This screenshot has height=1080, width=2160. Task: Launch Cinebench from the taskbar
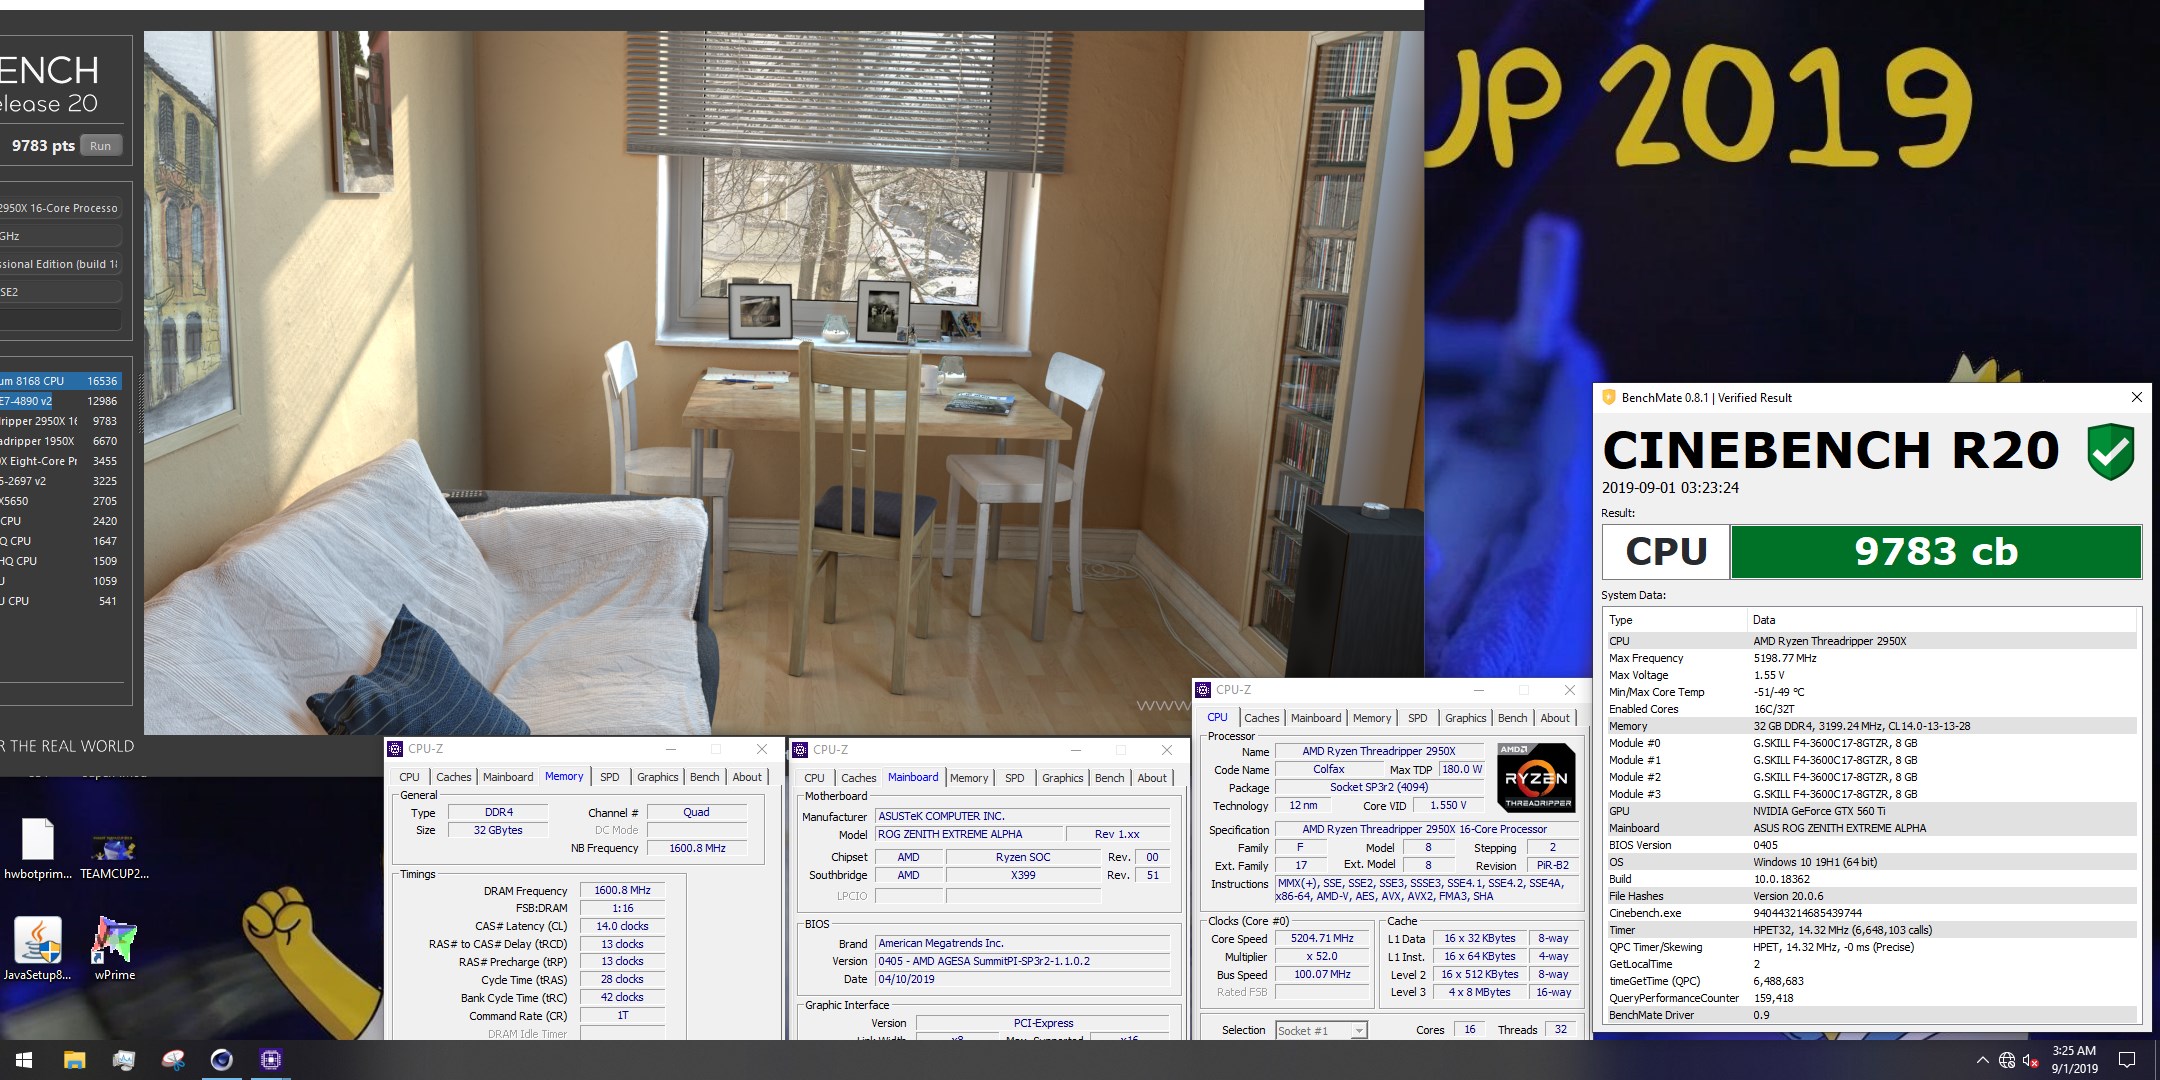tap(223, 1059)
